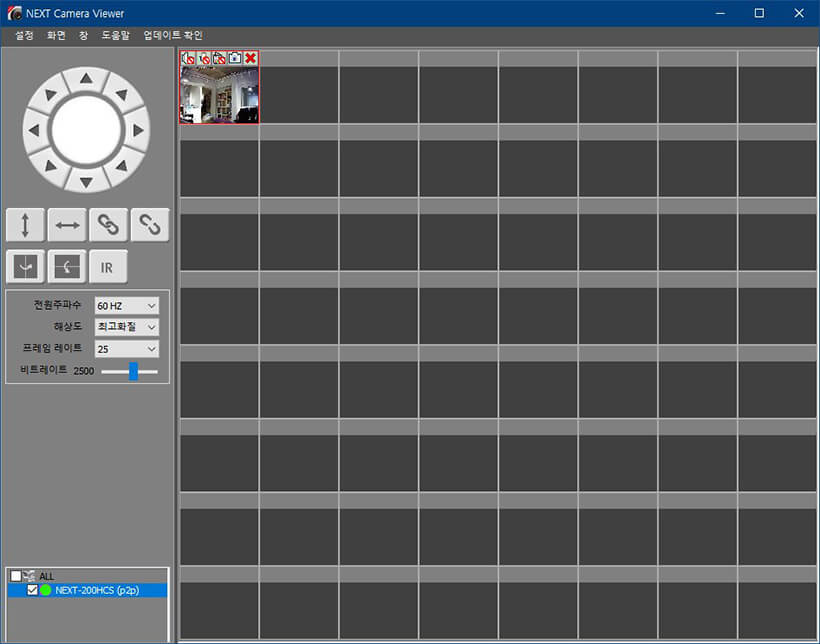
Task: Toggle audio listen icon on camera tile
Action: [x=188, y=58]
